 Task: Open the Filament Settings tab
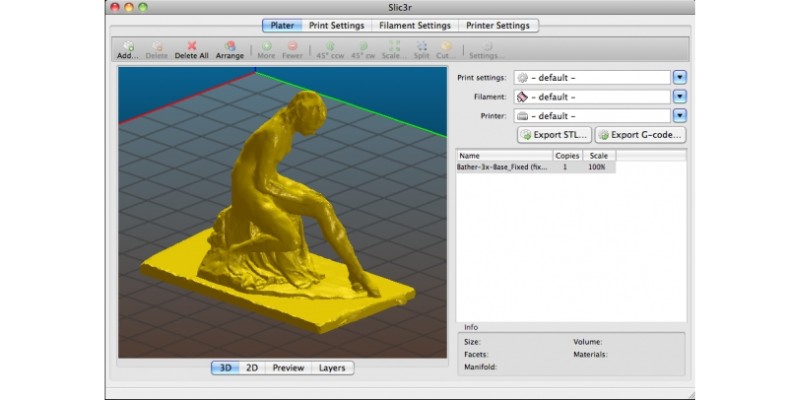[415, 25]
